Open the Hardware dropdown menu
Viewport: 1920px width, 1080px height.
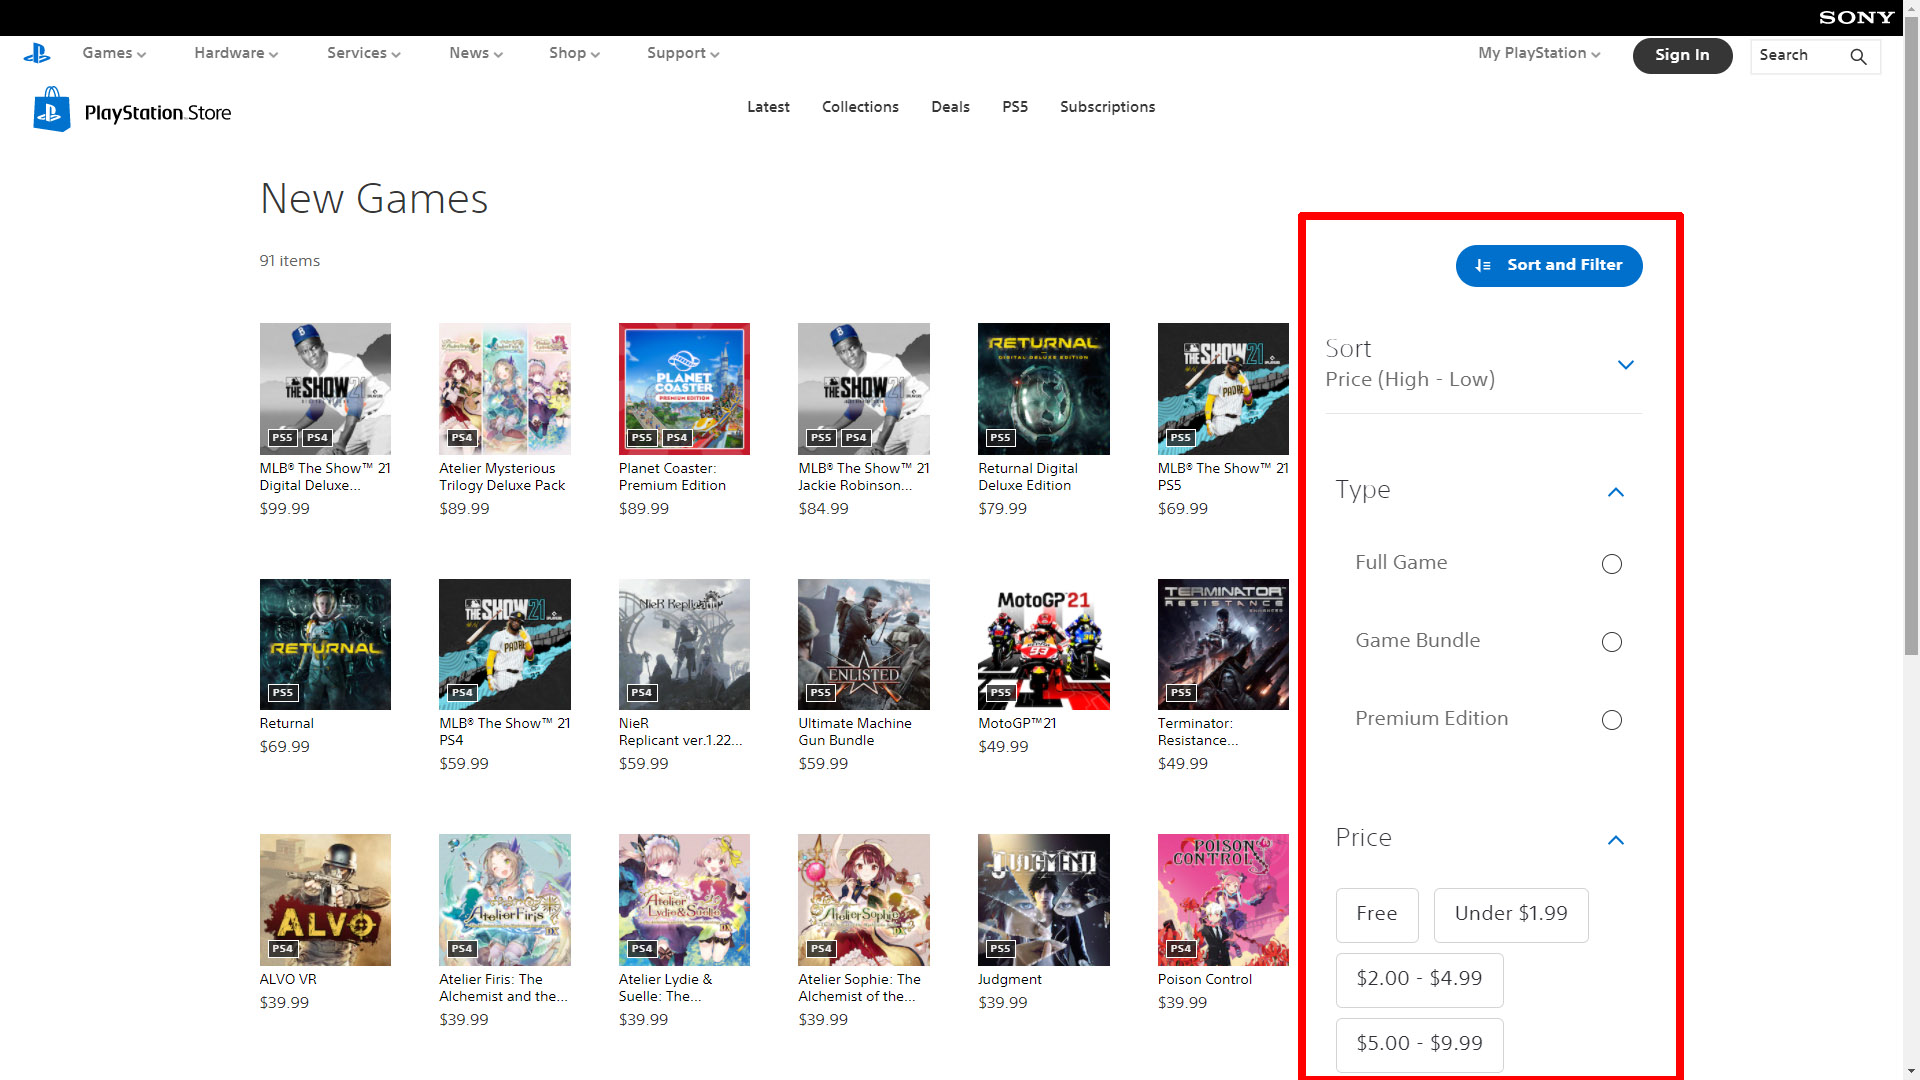(x=236, y=53)
